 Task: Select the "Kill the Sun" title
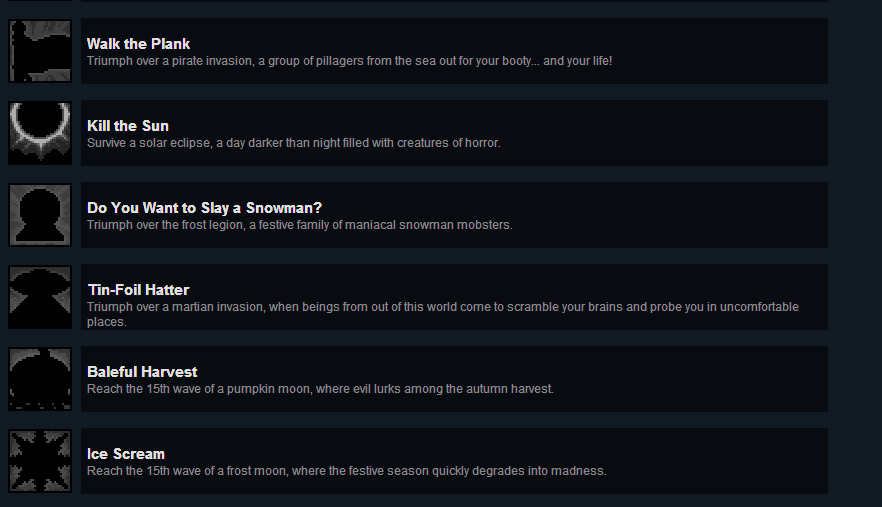pyautogui.click(x=128, y=126)
